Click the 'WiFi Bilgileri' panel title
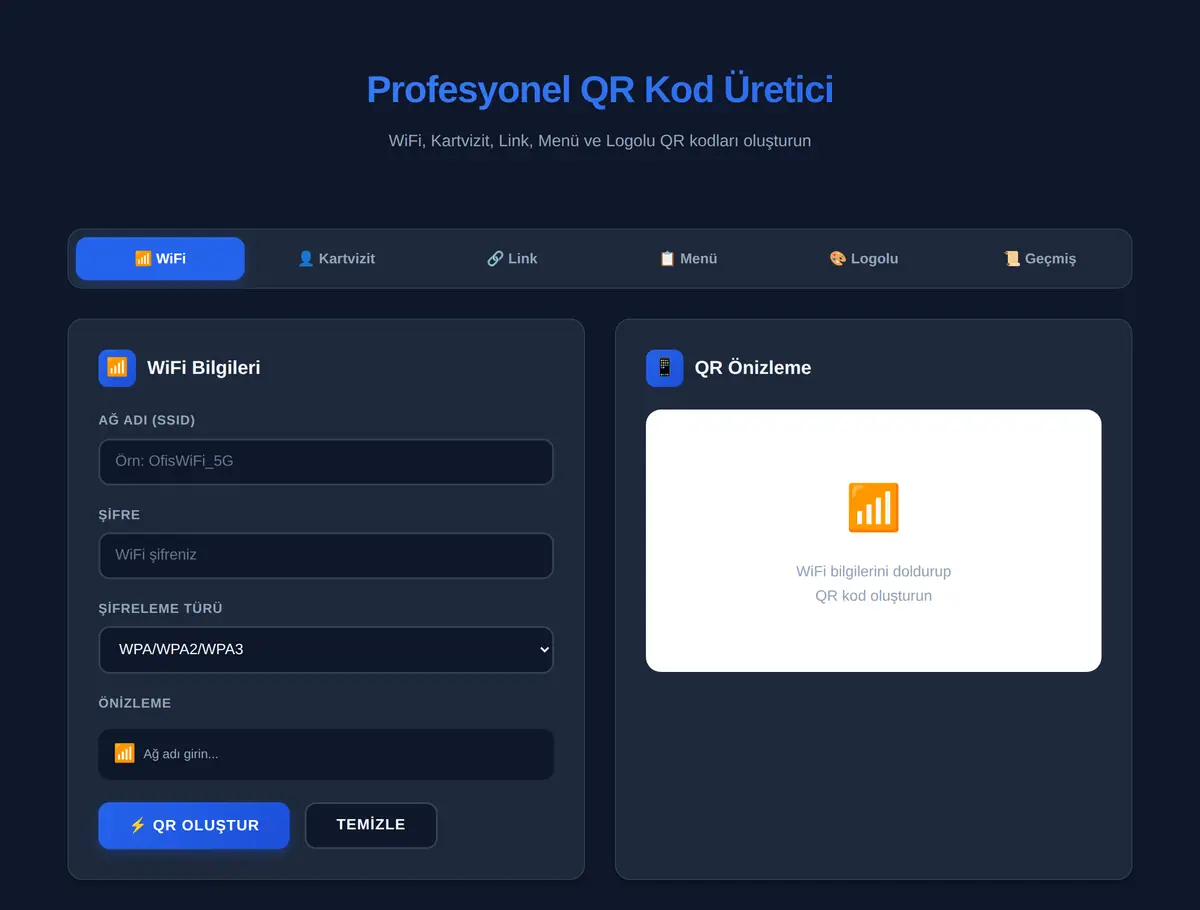1200x910 pixels. point(204,368)
